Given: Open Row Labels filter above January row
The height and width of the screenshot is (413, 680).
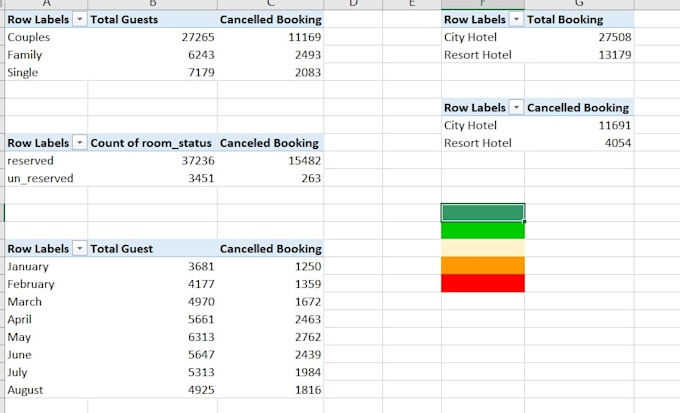Looking at the screenshot, I should click(x=79, y=249).
